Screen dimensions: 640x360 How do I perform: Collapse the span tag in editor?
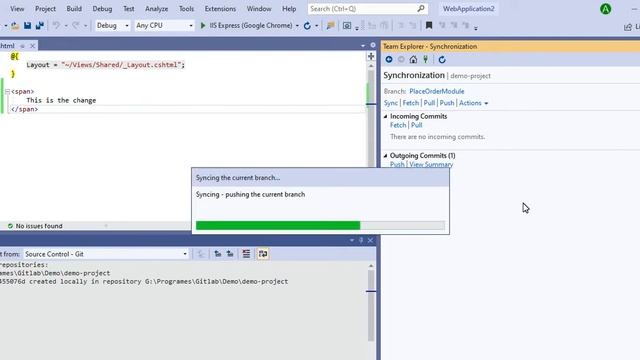[x=7, y=91]
